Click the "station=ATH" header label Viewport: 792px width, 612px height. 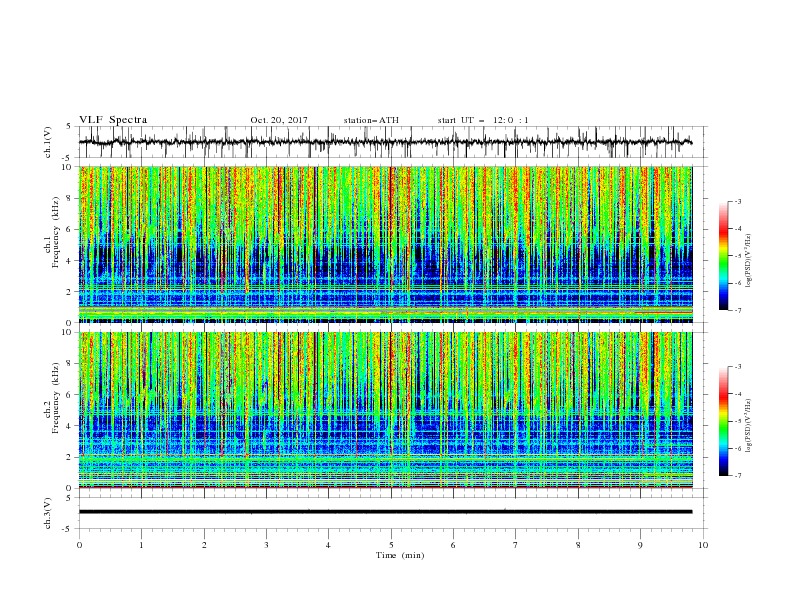pyautogui.click(x=371, y=120)
